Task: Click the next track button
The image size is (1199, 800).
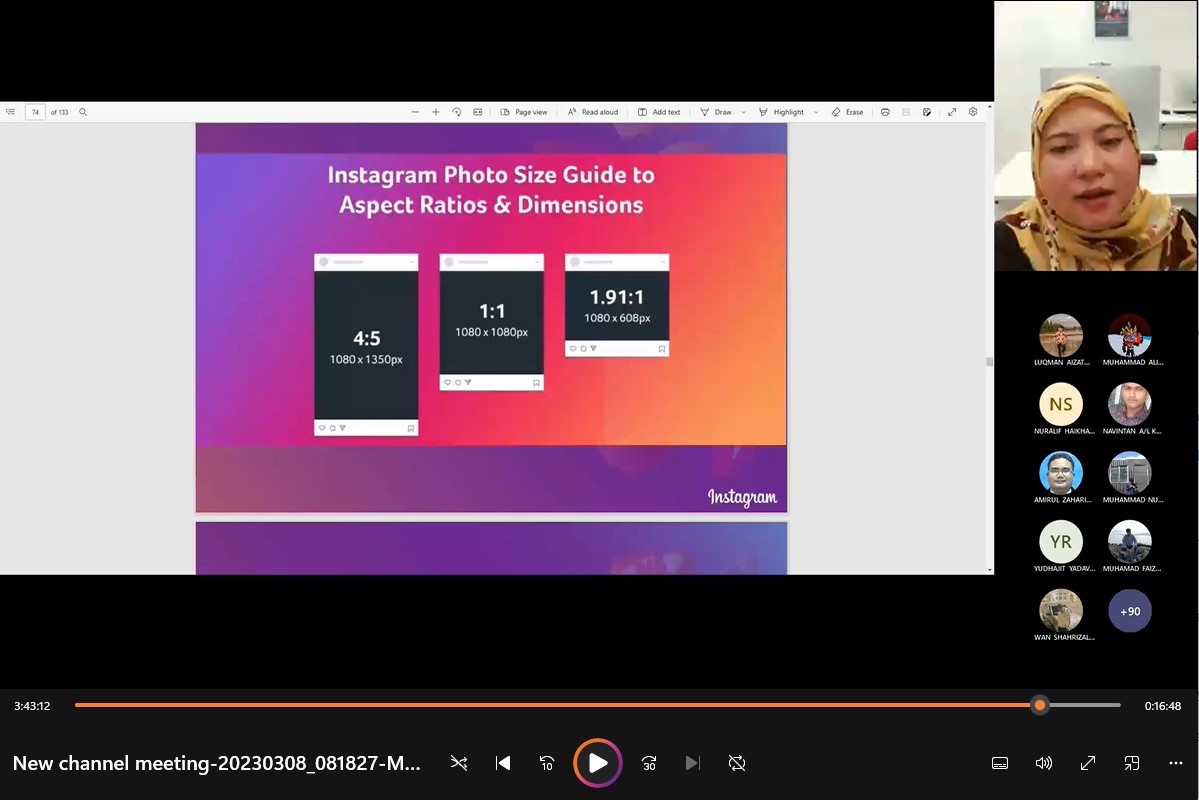Action: (693, 763)
